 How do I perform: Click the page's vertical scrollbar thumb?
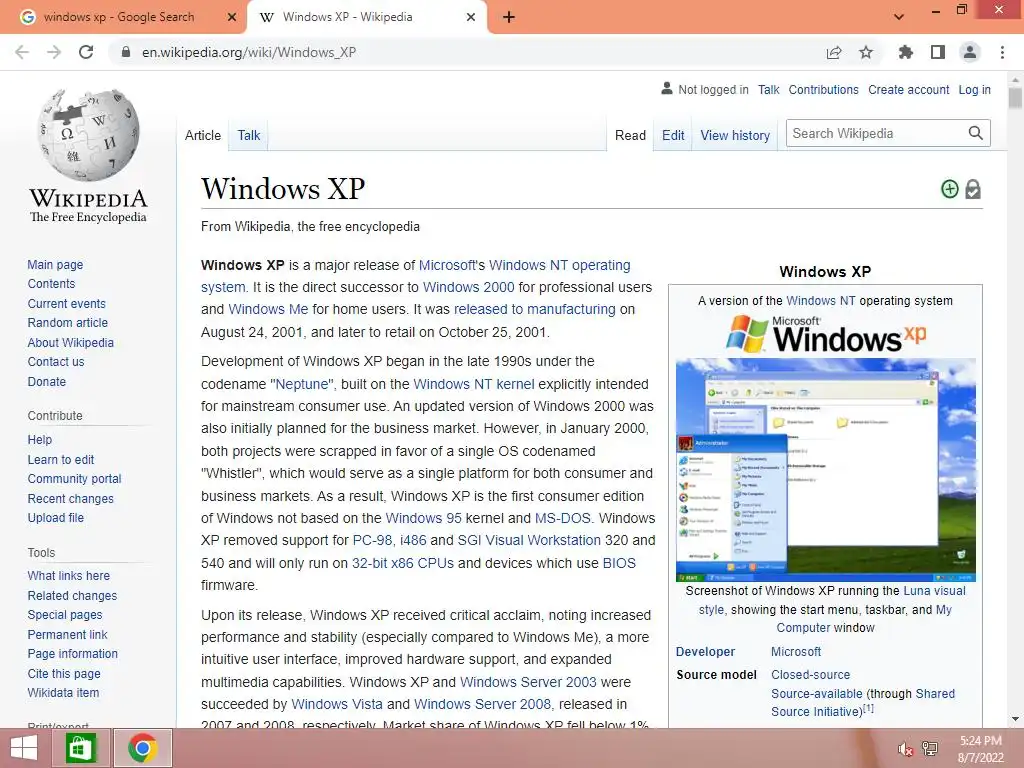coord(1015,98)
